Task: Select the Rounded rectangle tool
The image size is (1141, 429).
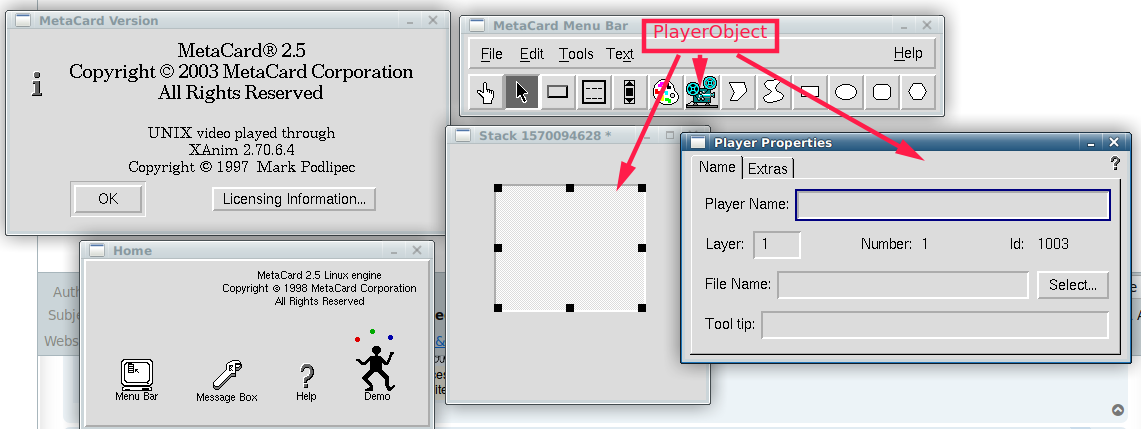Action: coord(882,92)
